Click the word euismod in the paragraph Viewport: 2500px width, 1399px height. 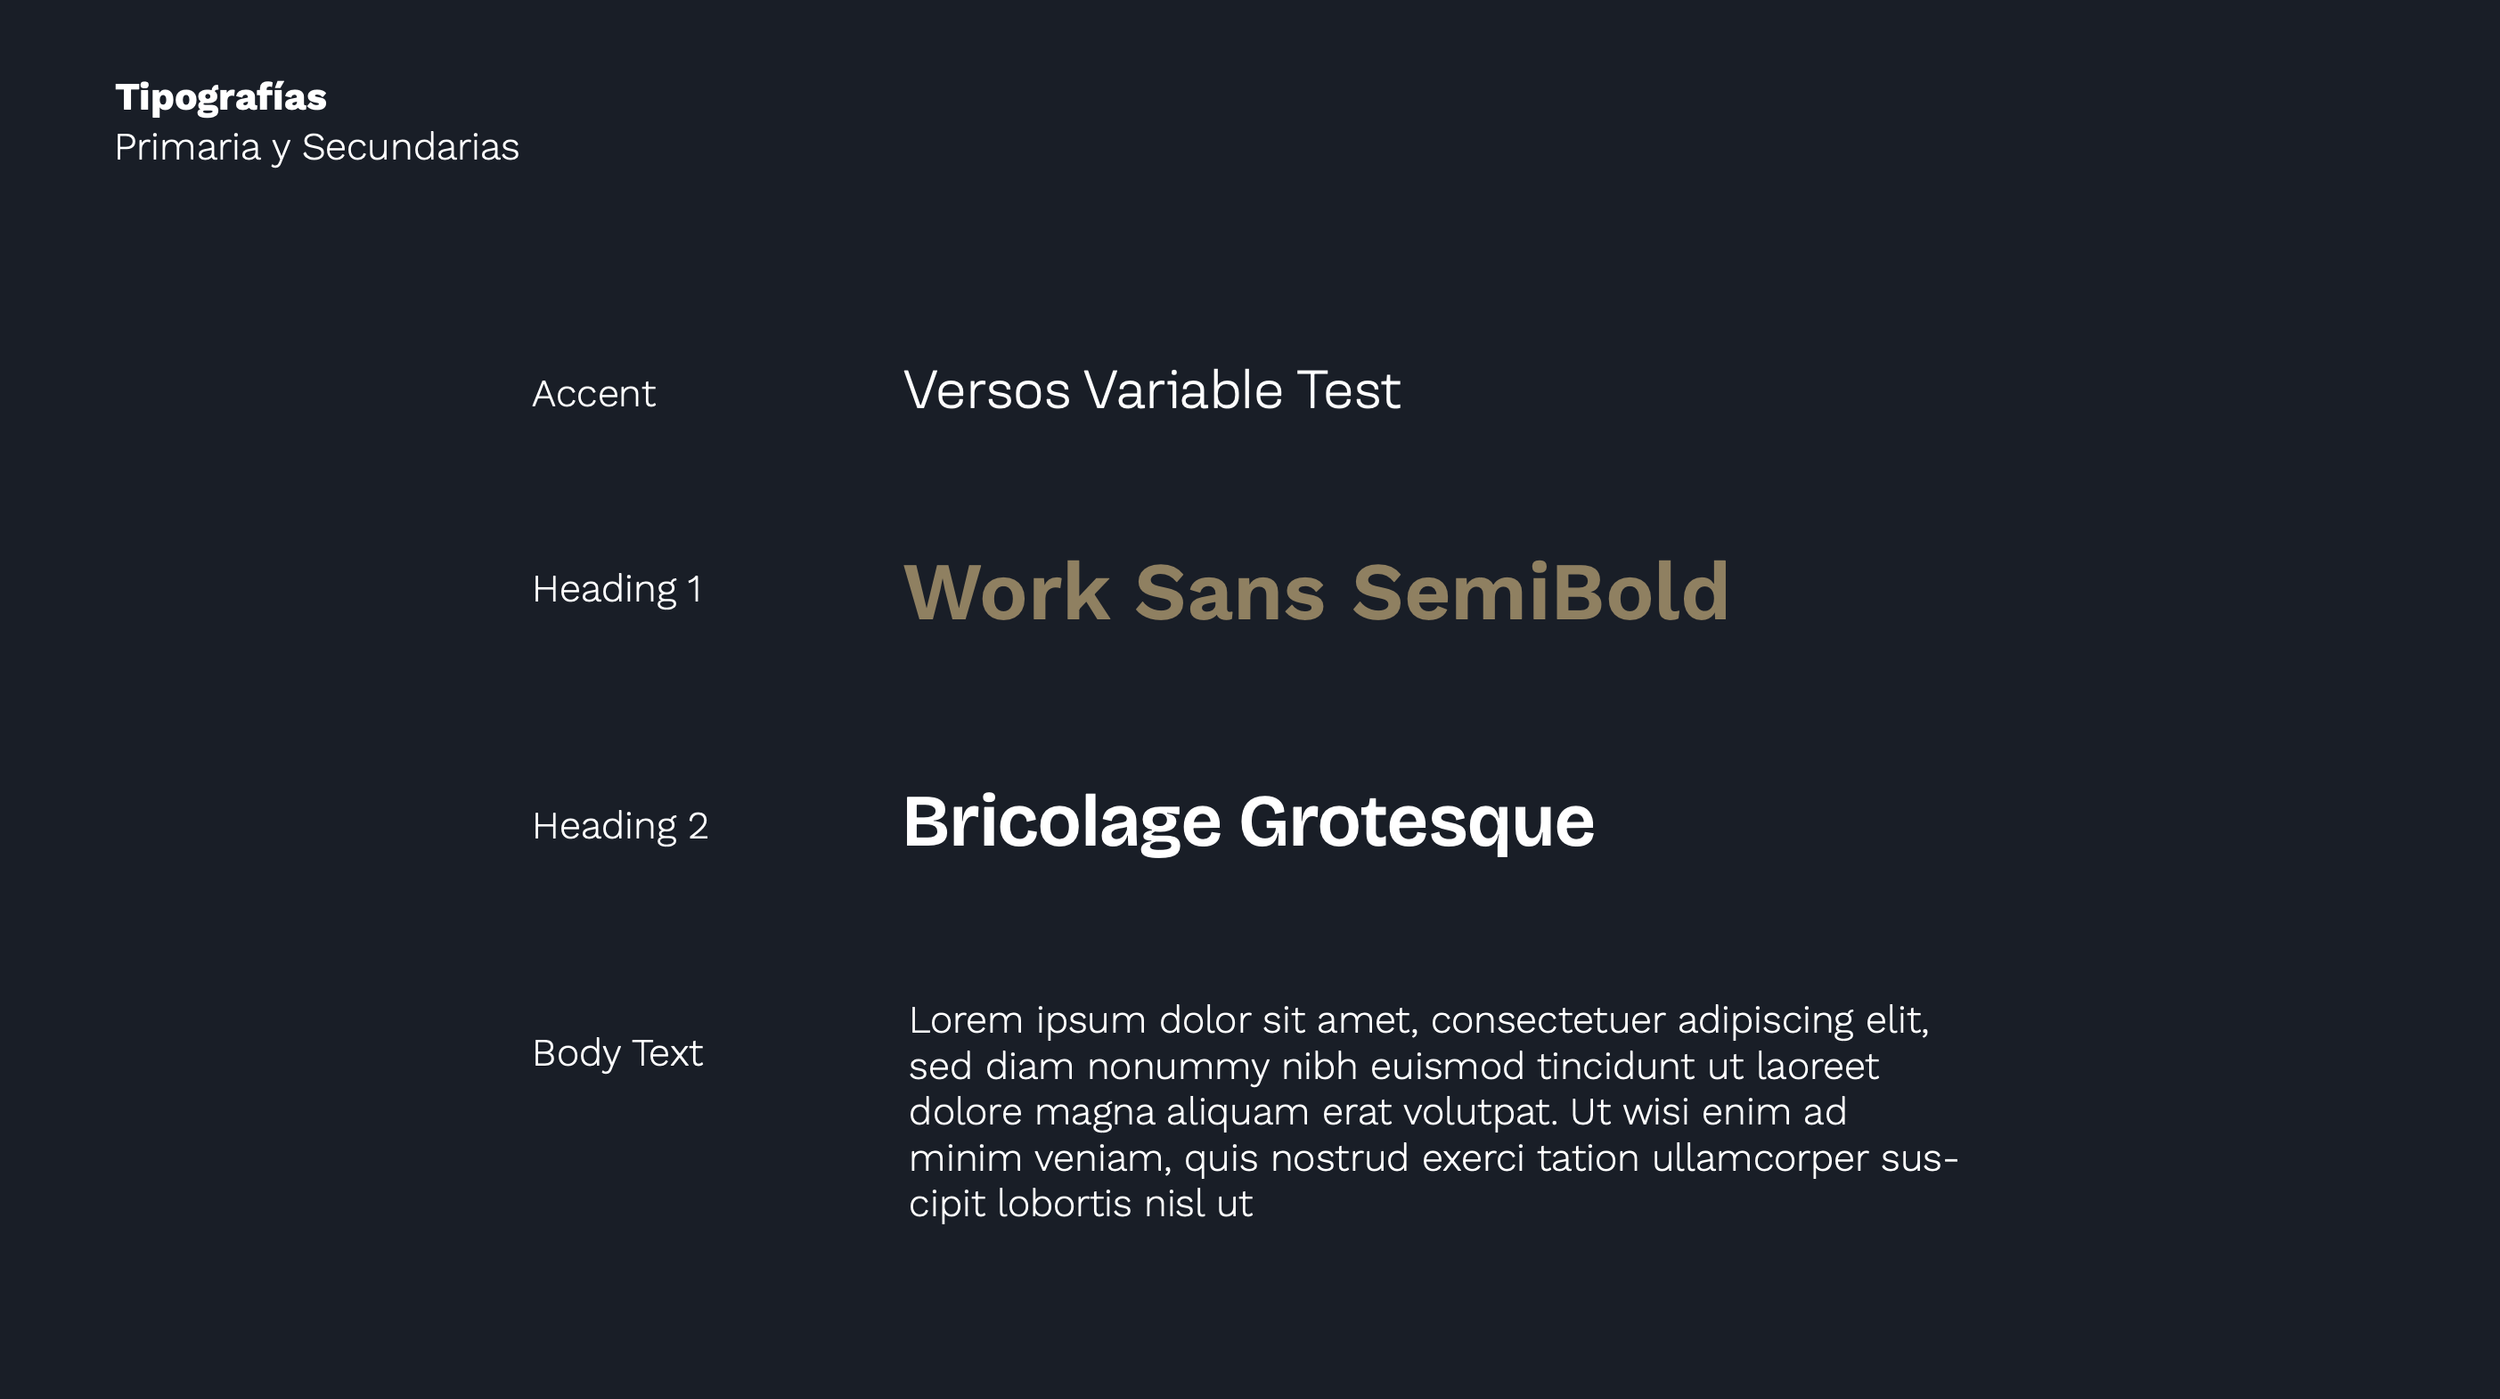click(x=1446, y=1067)
